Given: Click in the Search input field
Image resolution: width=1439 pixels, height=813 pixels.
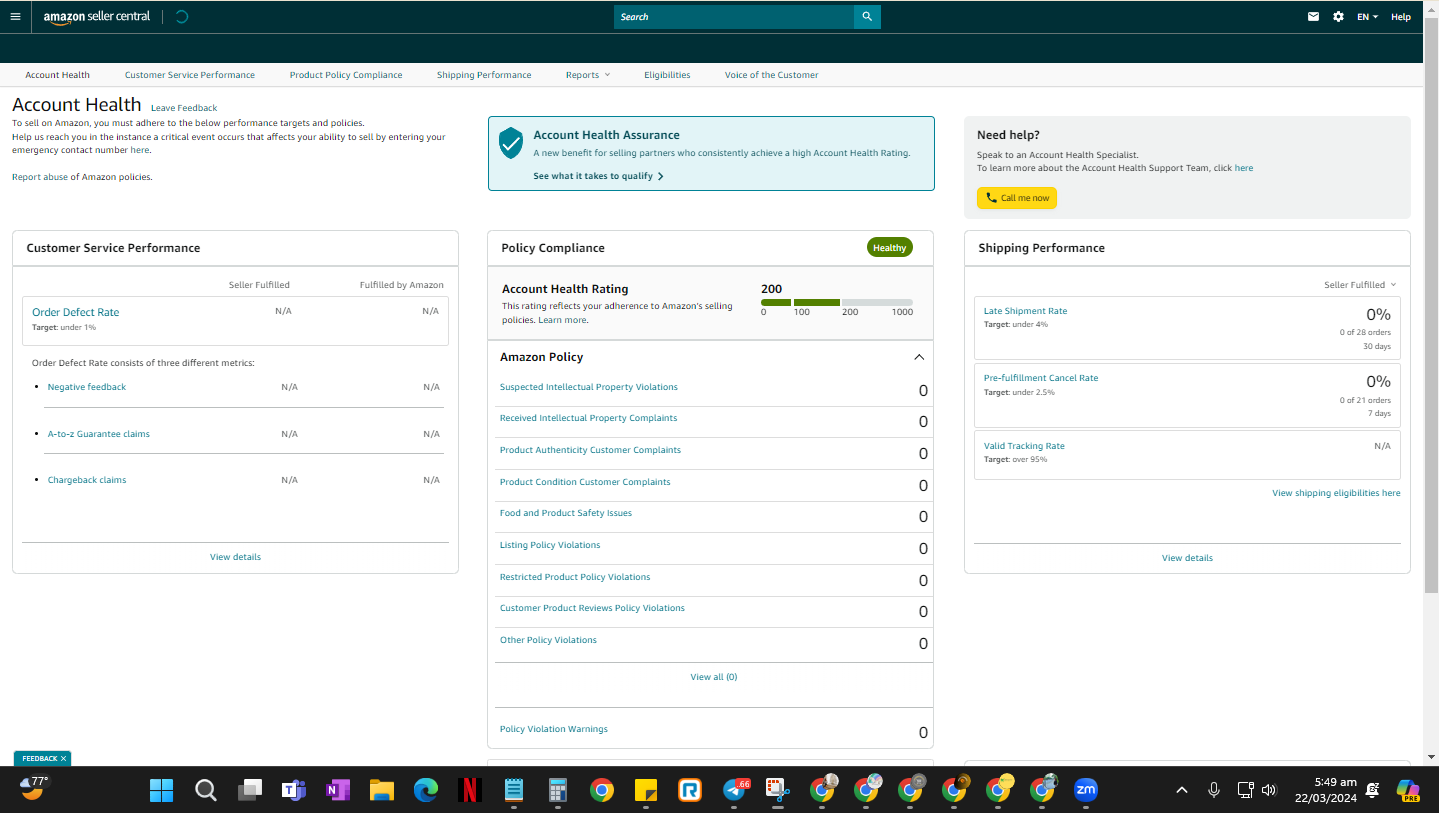Looking at the screenshot, I should [734, 17].
